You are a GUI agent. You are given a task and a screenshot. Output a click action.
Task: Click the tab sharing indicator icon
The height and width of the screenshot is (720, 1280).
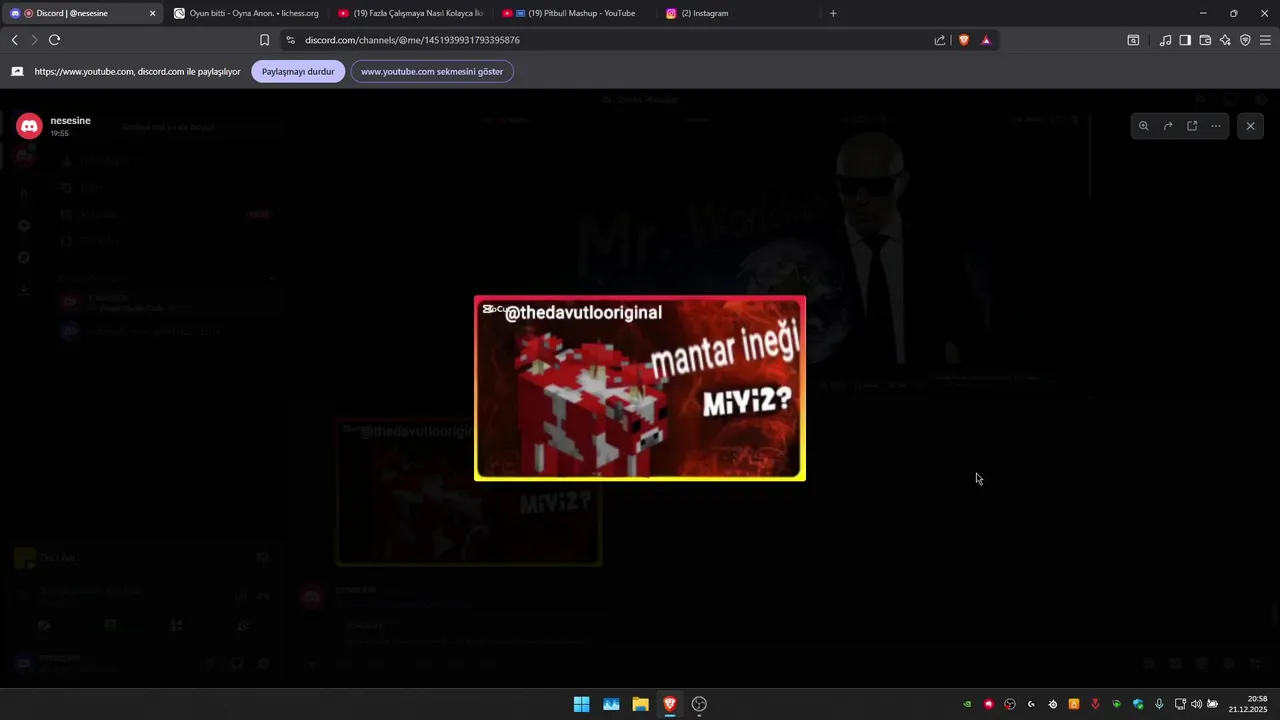pyautogui.click(x=17, y=72)
